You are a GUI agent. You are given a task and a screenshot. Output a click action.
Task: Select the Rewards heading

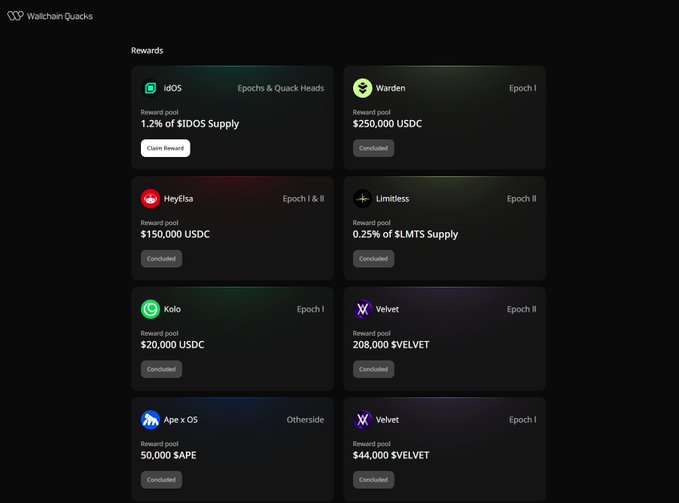[147, 50]
